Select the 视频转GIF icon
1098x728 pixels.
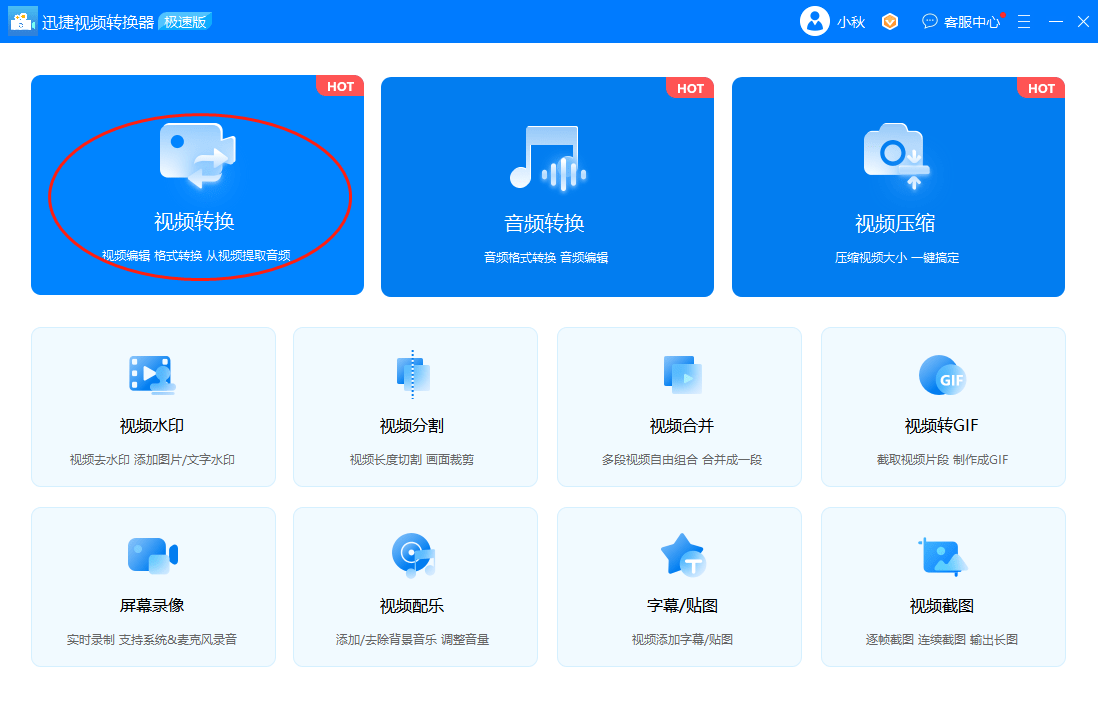pos(943,375)
